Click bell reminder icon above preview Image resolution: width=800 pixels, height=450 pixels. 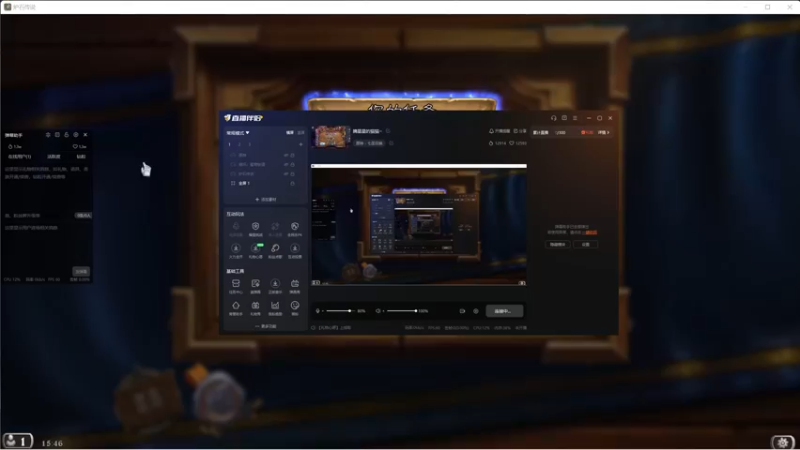point(491,131)
